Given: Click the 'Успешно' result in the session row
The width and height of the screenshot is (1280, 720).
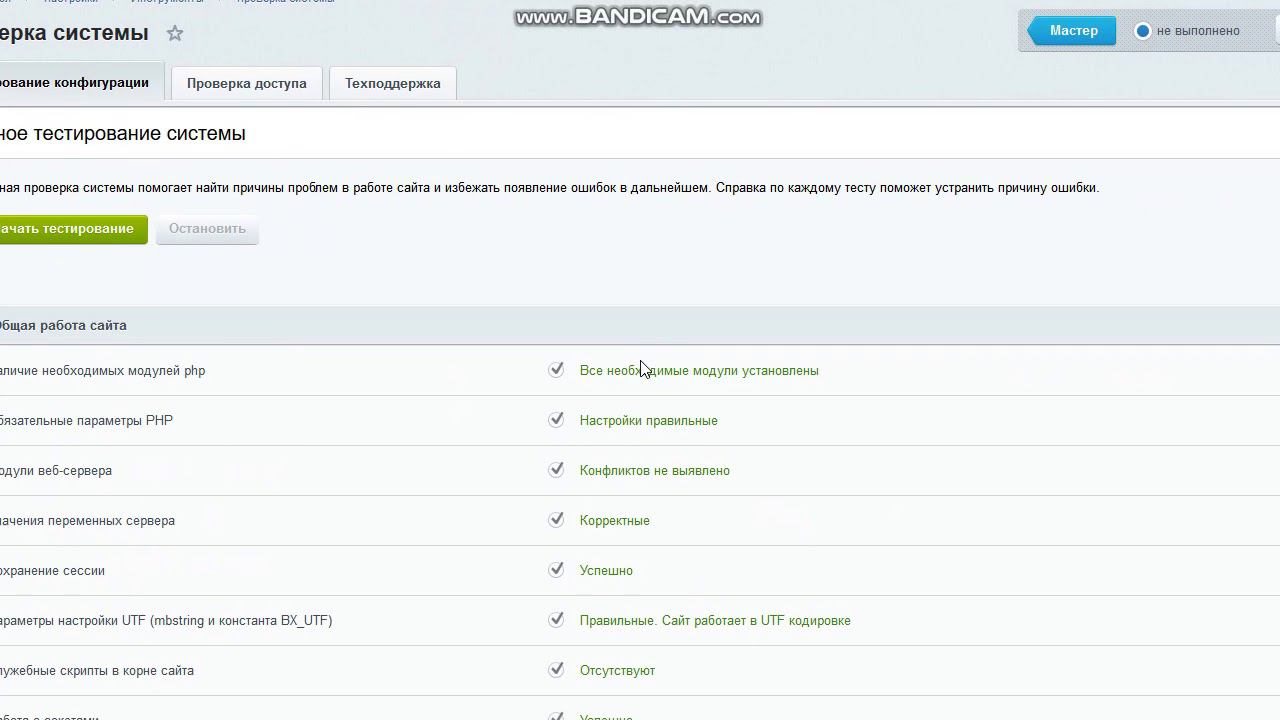Looking at the screenshot, I should coord(606,571).
